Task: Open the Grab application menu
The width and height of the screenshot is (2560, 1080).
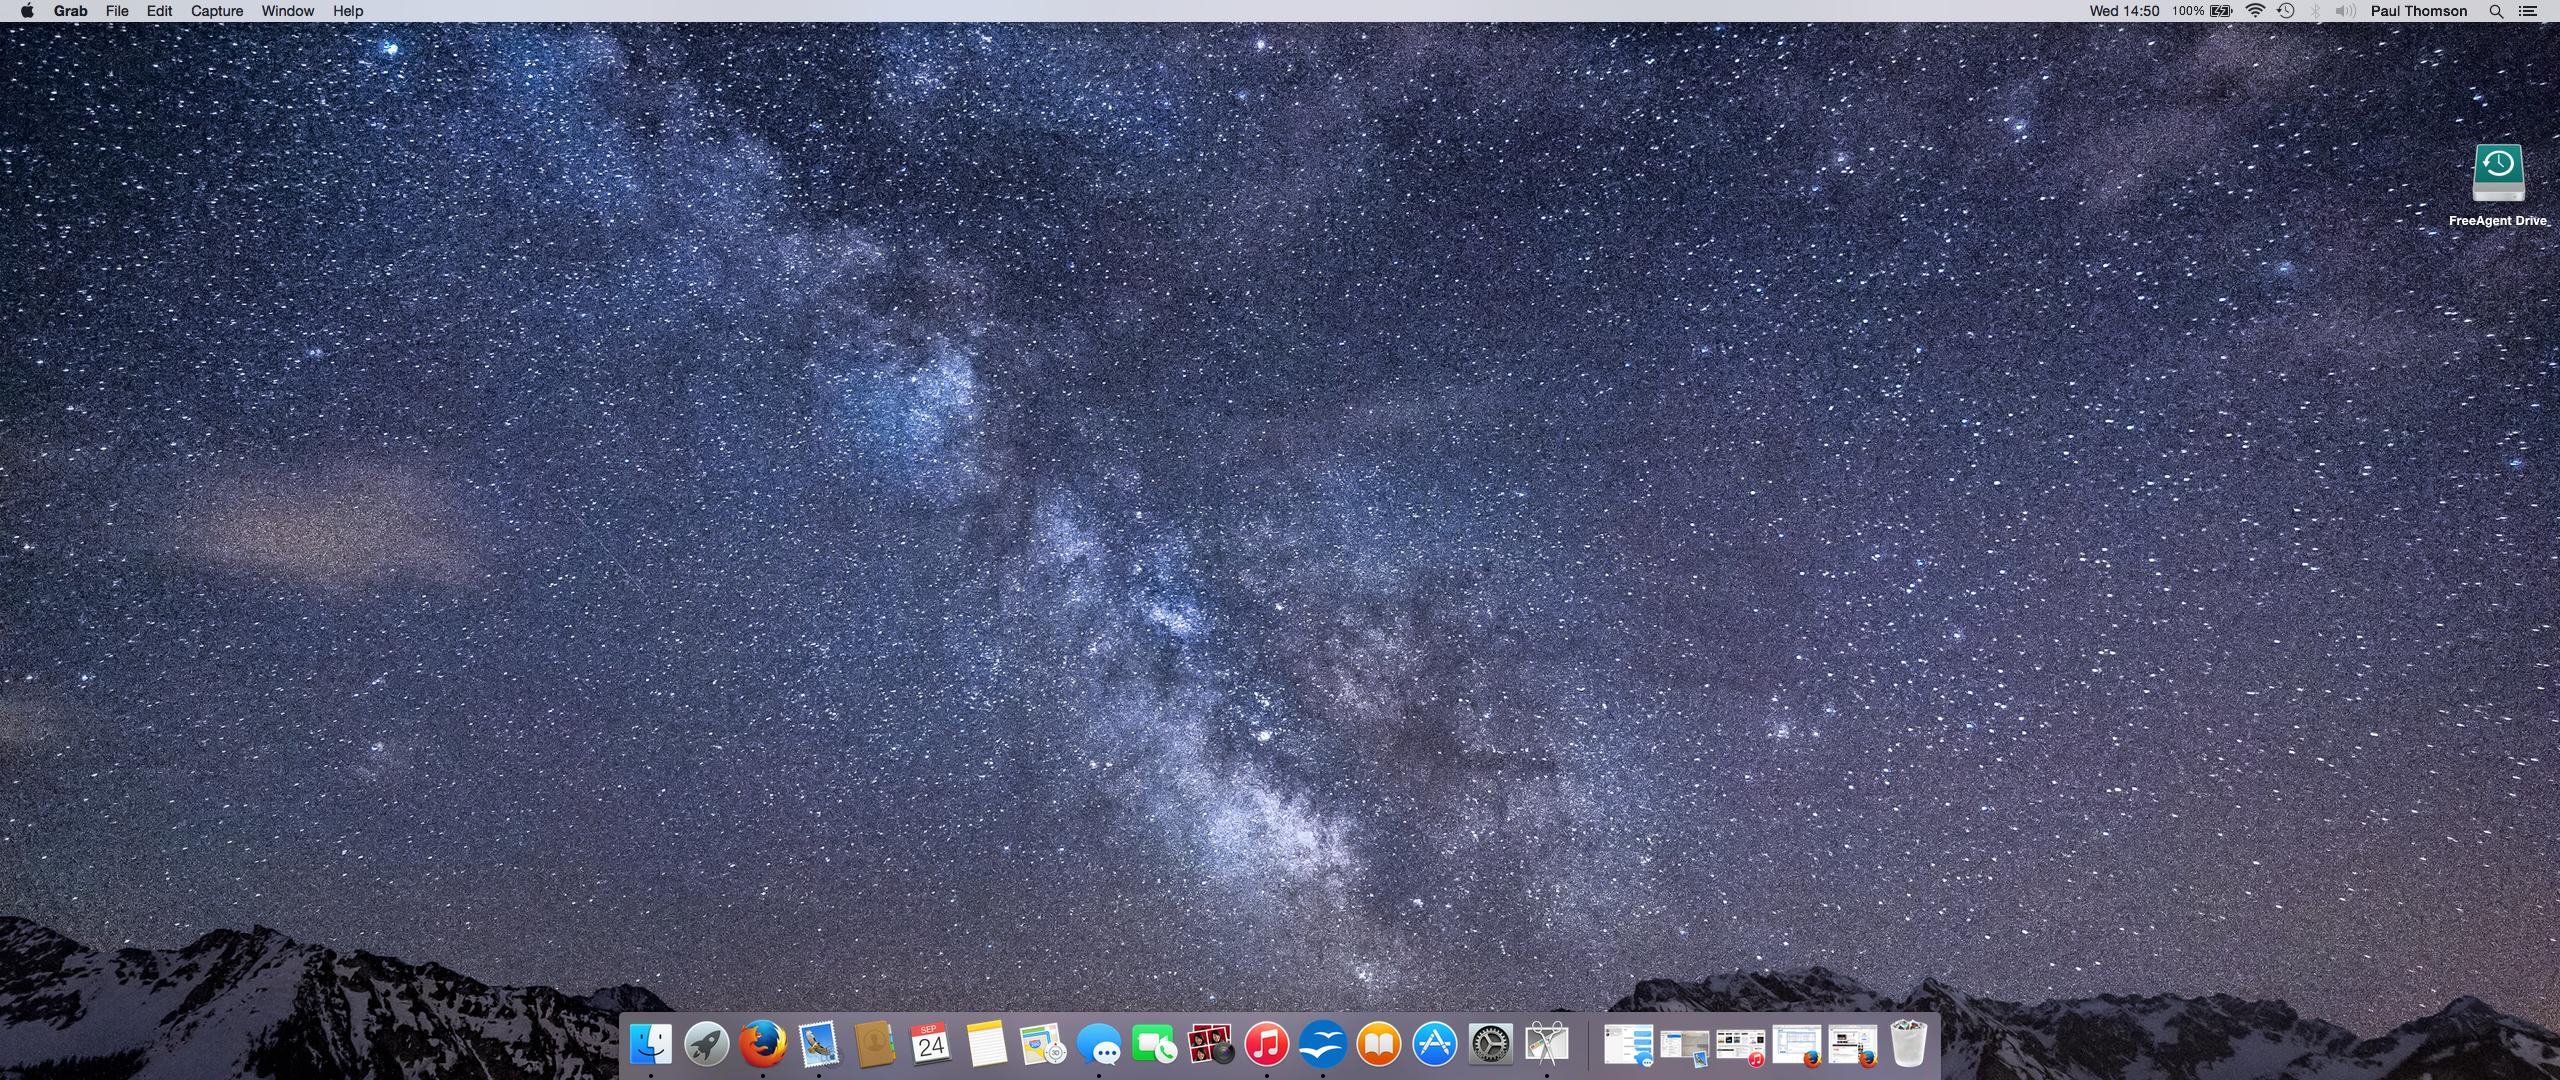Action: 70,11
